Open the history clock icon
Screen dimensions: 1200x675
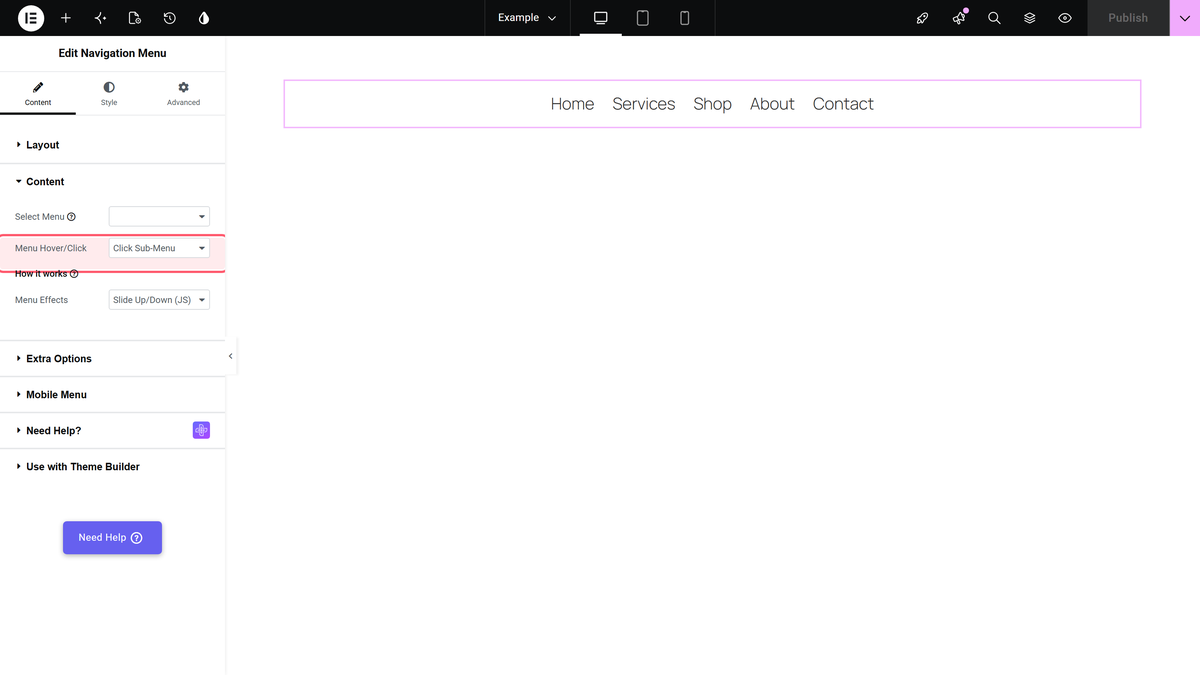(170, 18)
